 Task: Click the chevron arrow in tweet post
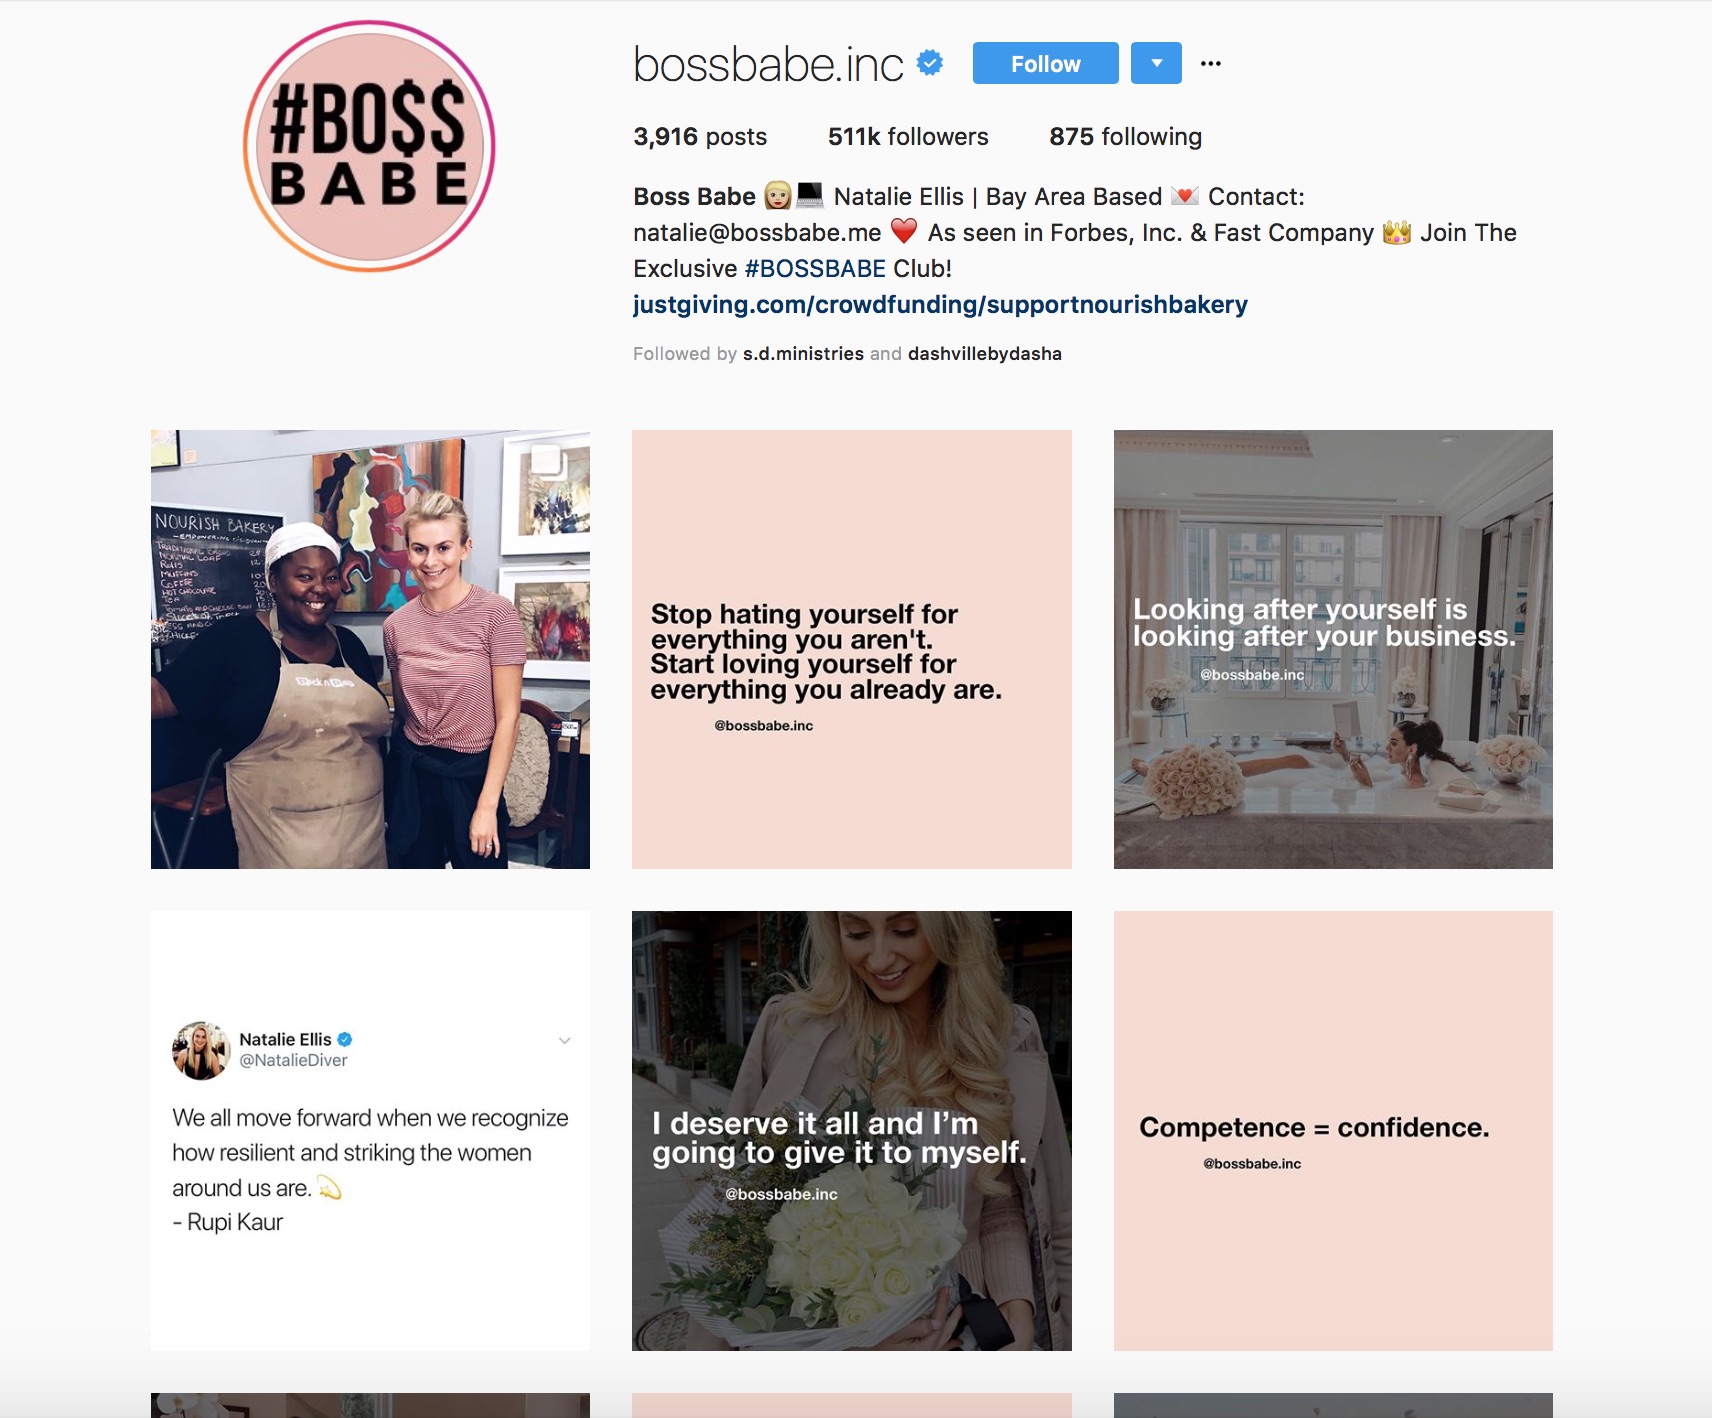[564, 1041]
